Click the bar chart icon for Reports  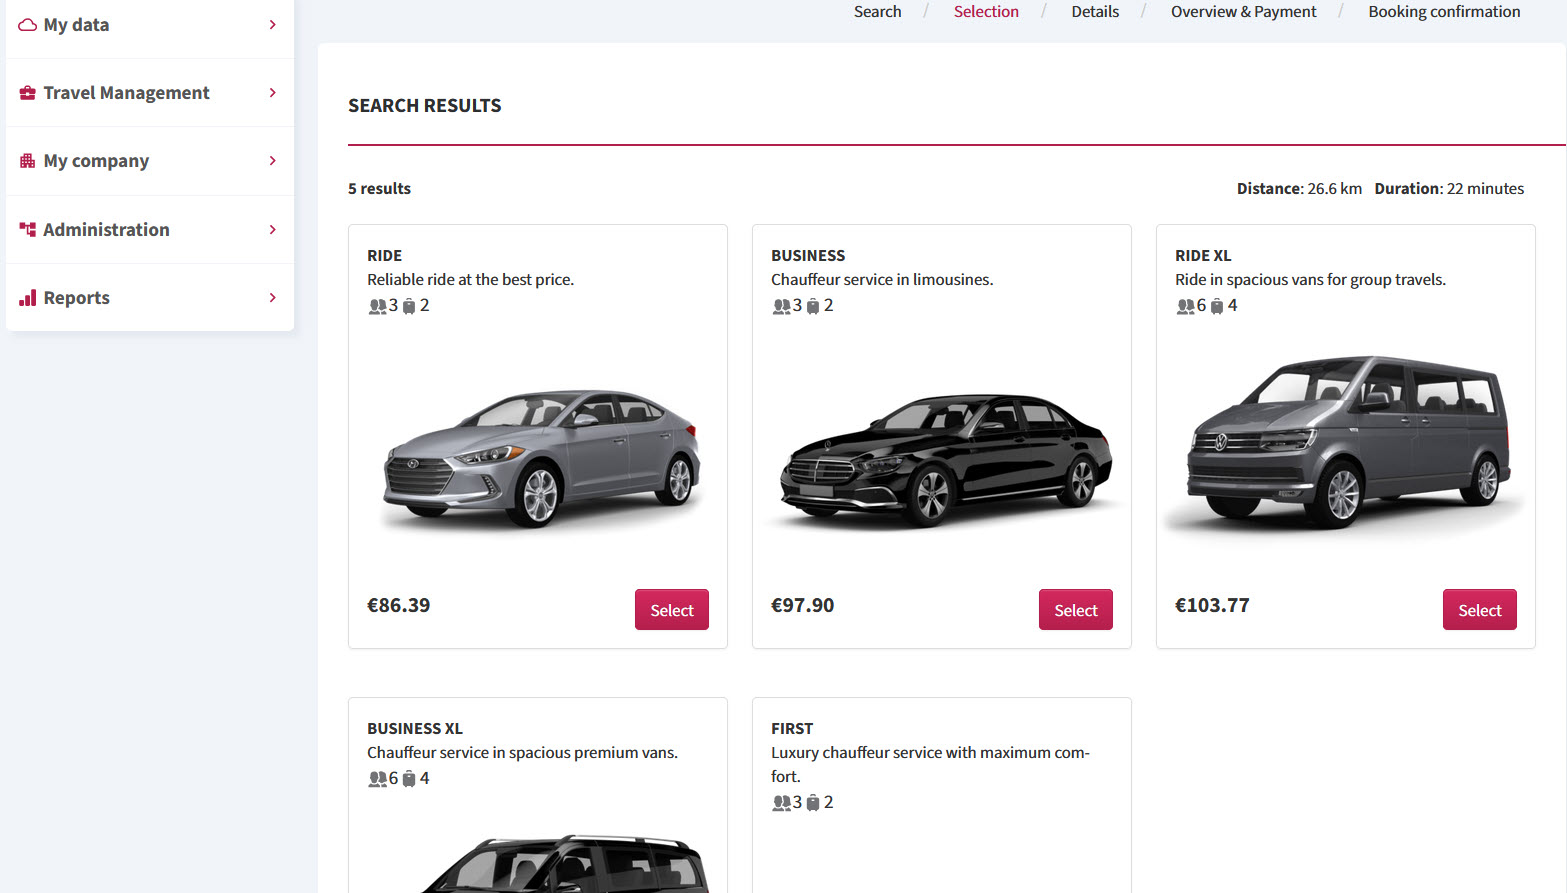[28, 298]
